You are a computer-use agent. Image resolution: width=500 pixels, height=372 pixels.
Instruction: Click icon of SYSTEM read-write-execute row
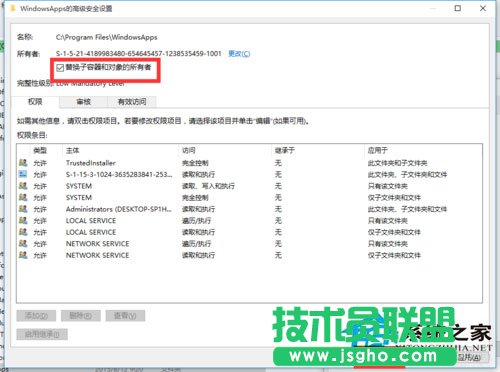(x=23, y=186)
